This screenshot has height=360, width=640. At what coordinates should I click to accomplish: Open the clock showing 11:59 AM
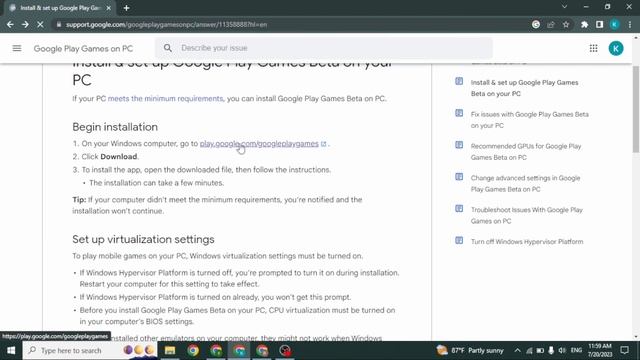point(600,350)
